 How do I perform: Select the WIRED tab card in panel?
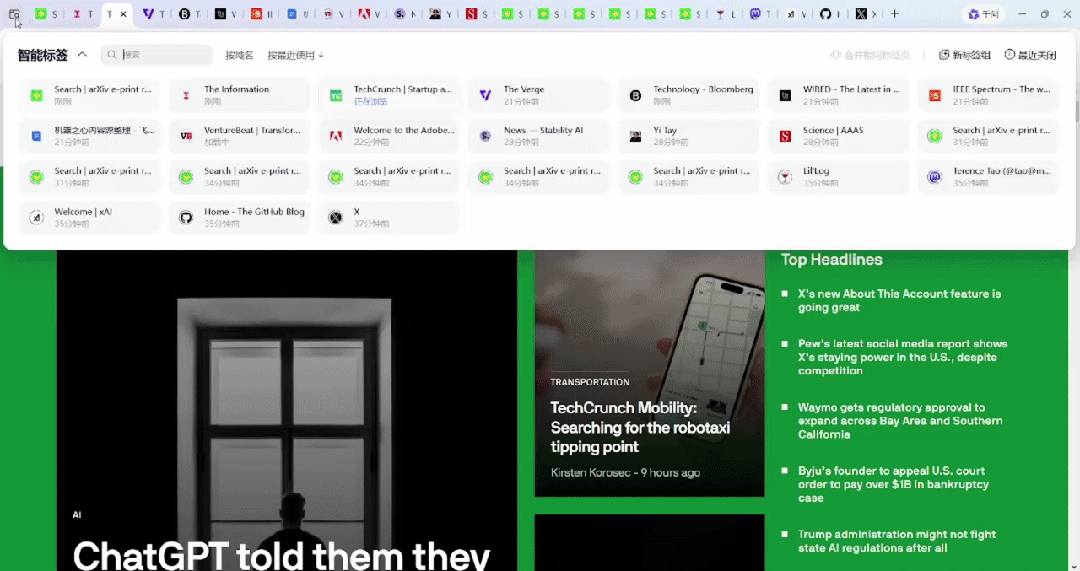[838, 95]
